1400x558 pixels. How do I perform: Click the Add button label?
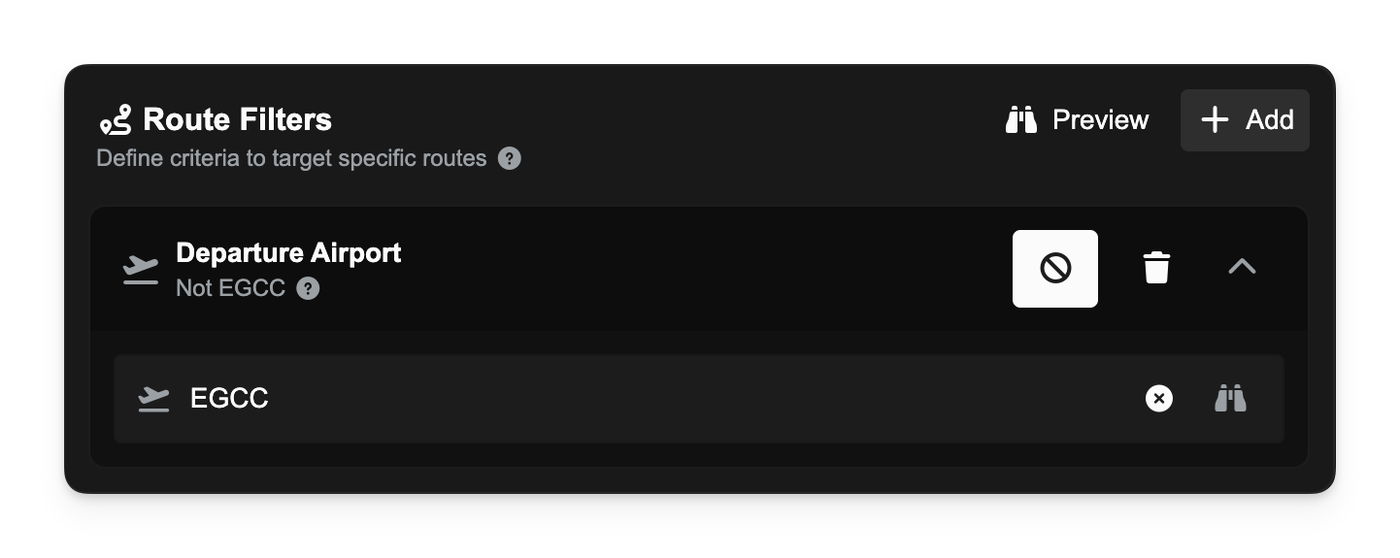point(1269,120)
